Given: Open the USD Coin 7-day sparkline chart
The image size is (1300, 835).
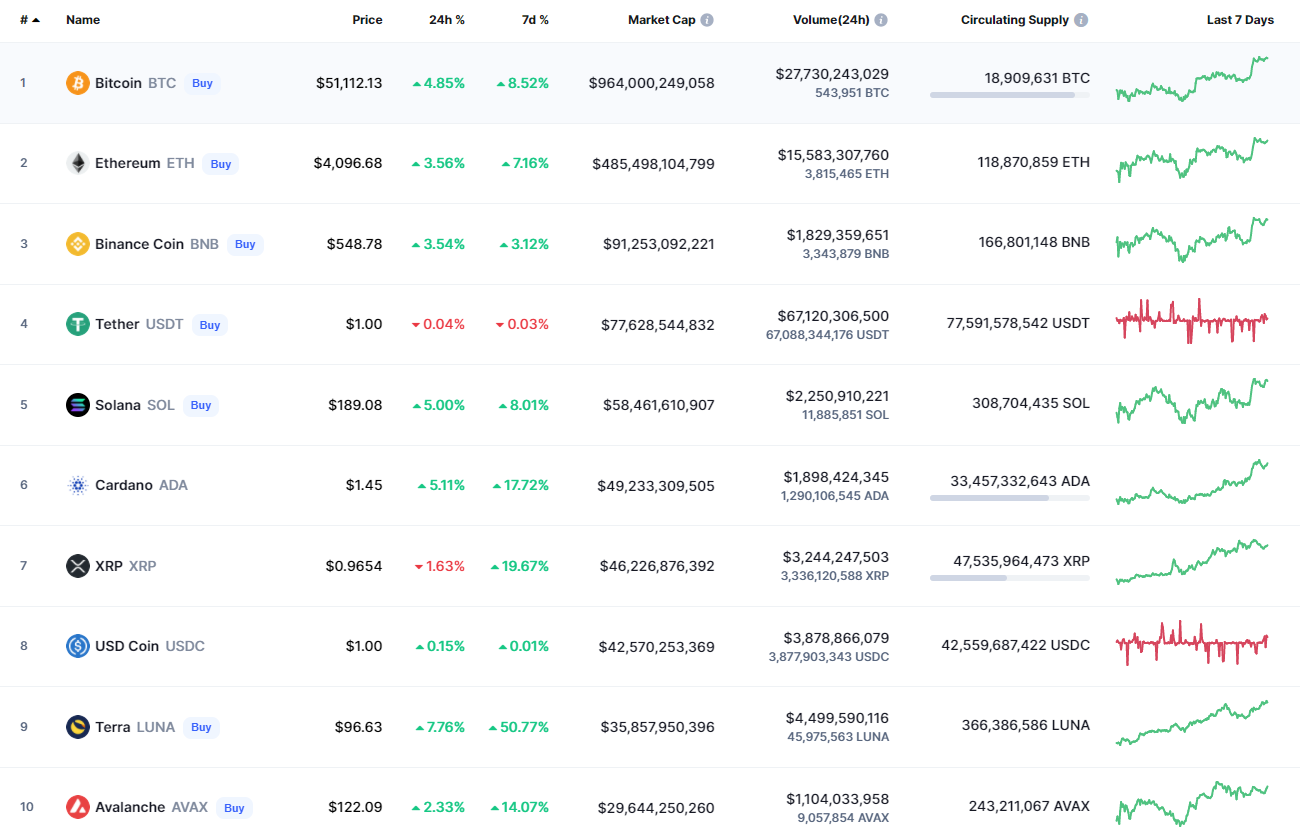Looking at the screenshot, I should pyautogui.click(x=1192, y=643).
